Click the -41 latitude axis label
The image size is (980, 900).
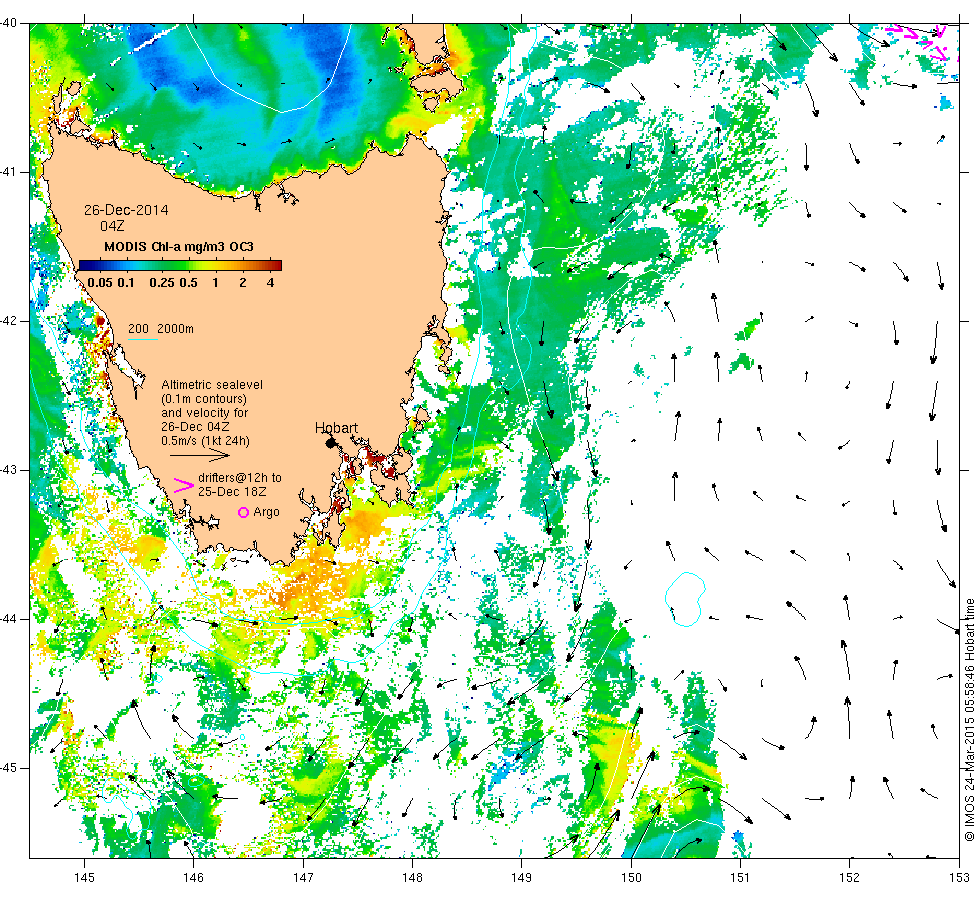(x=9, y=172)
